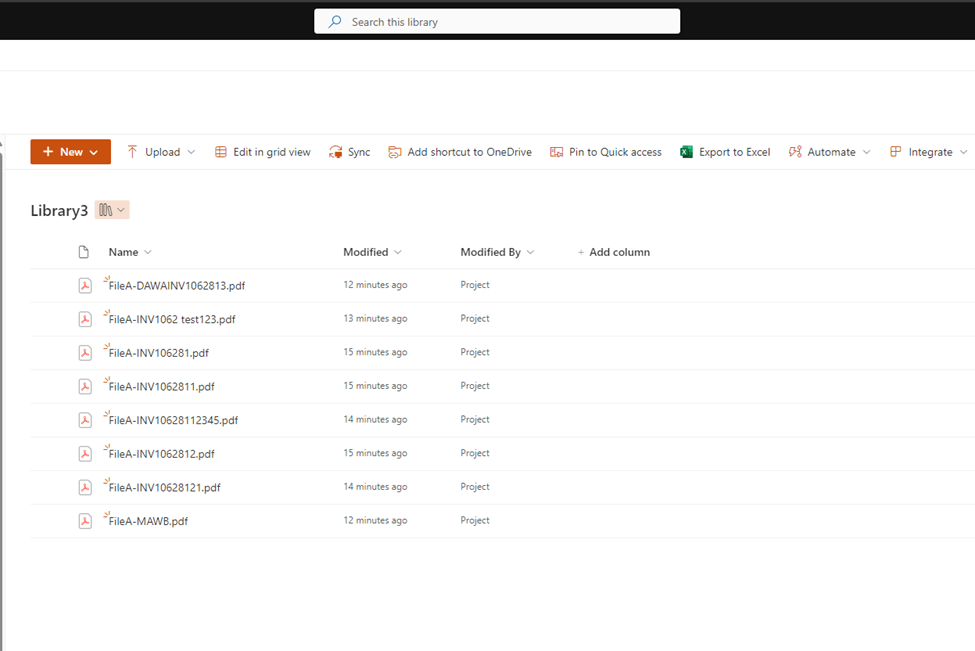The height and width of the screenshot is (651, 975).
Task: Click PDF icon for FileA-DAWAINV1062813.pdf
Action: click(85, 285)
